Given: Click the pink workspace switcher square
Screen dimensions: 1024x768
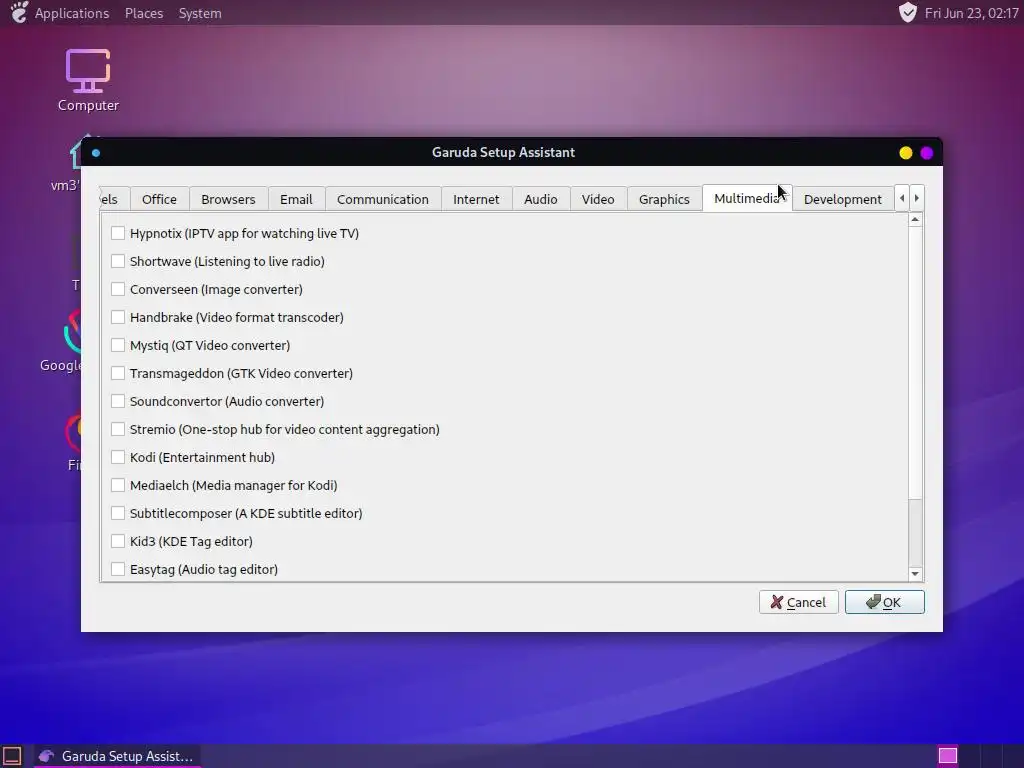Looking at the screenshot, I should [948, 756].
